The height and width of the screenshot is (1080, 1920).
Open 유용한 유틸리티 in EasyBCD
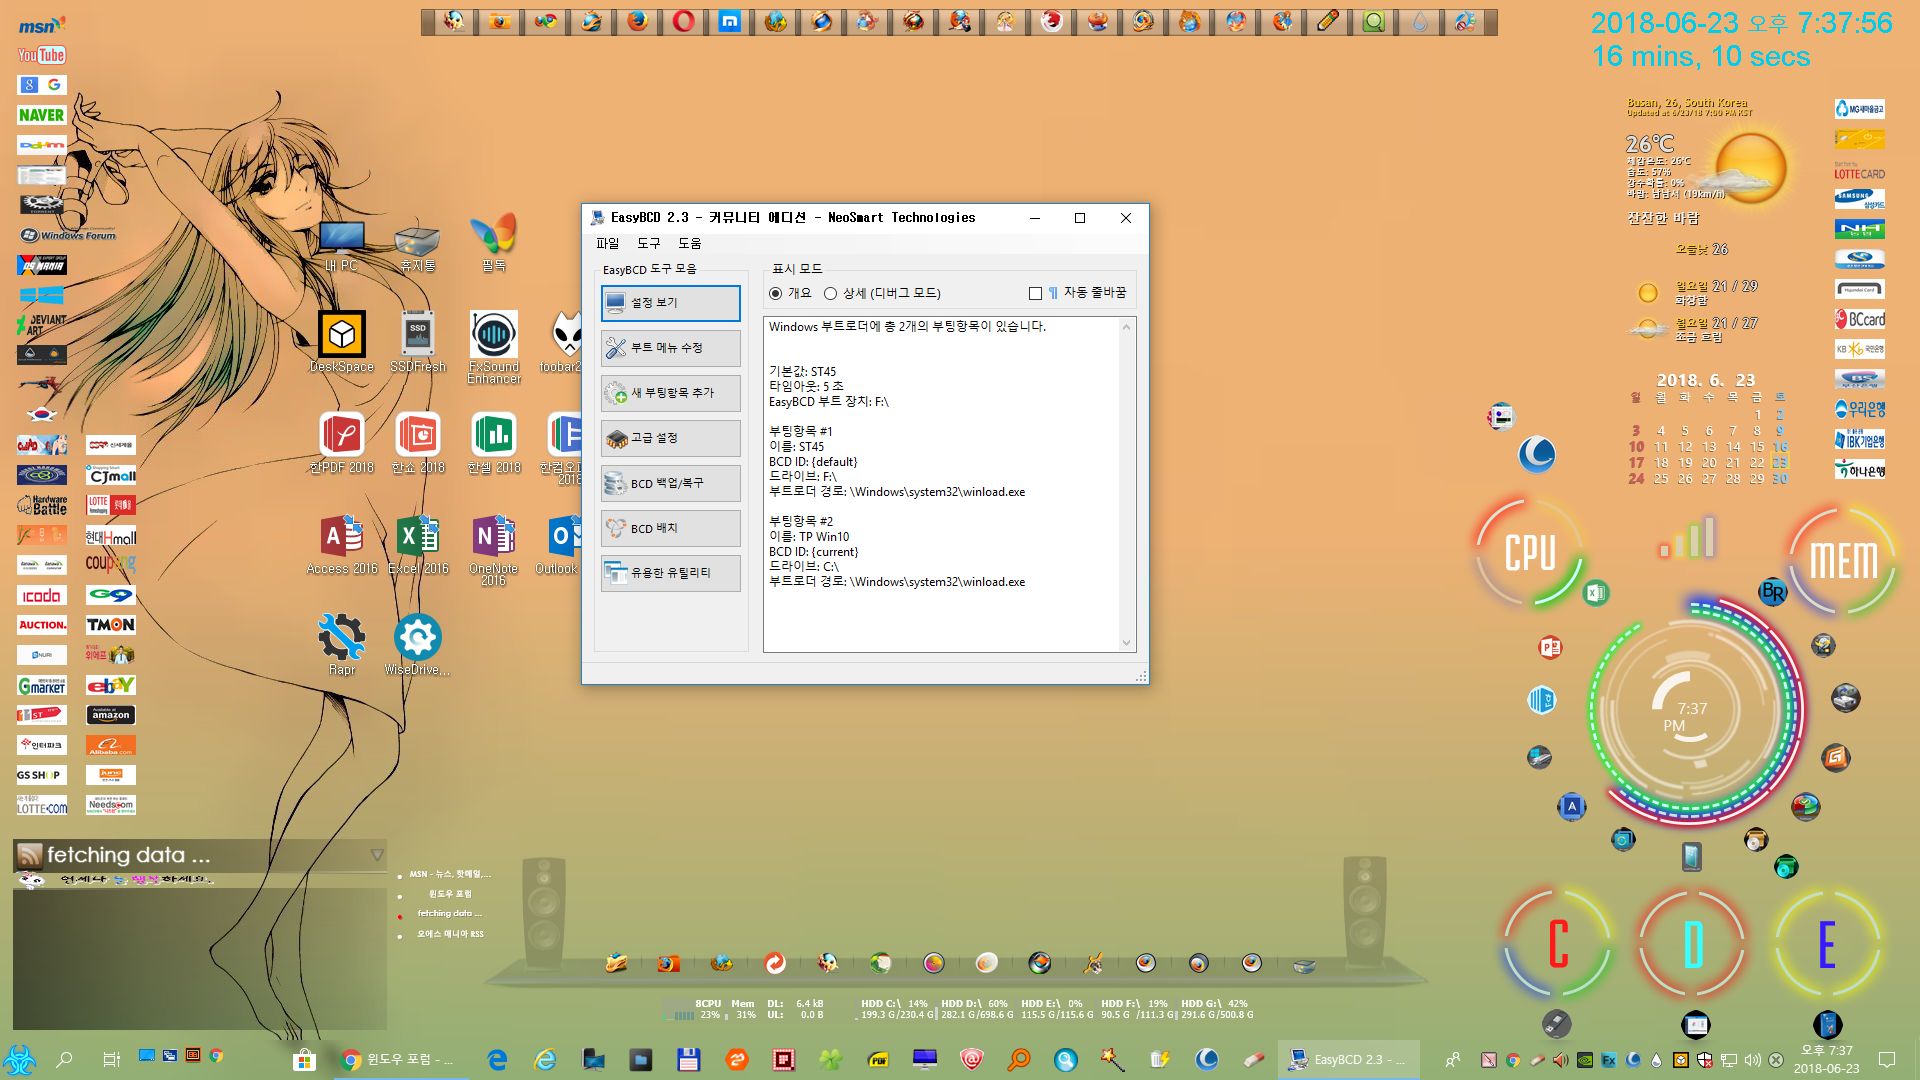670,573
